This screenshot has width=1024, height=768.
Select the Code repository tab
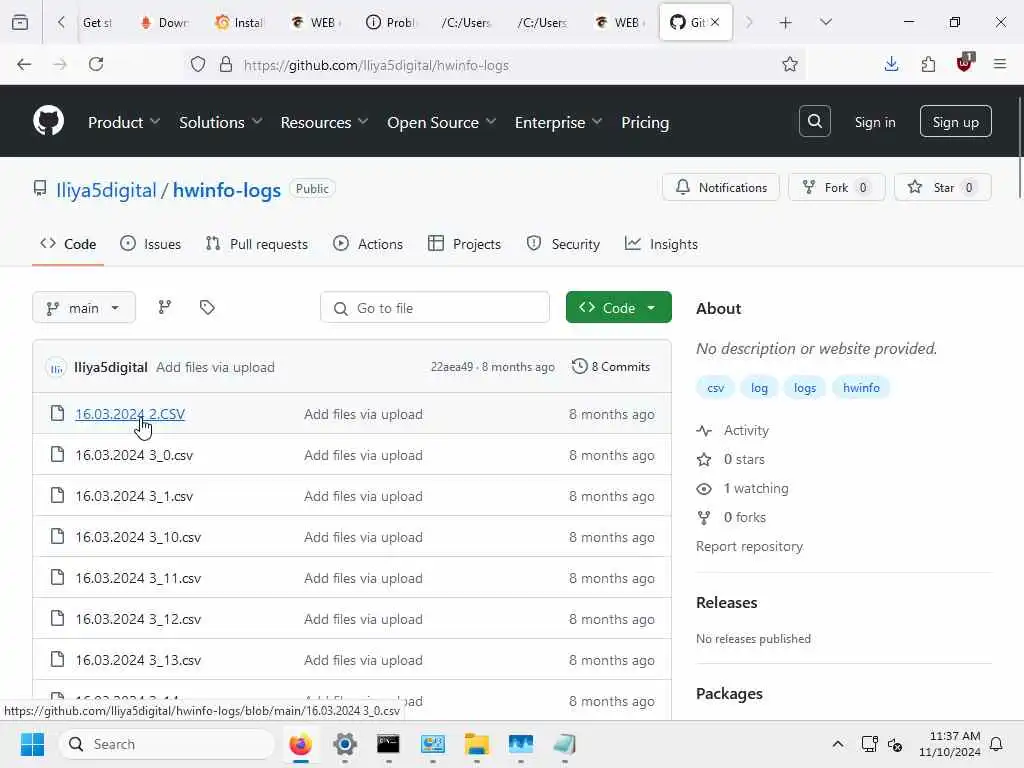(68, 244)
